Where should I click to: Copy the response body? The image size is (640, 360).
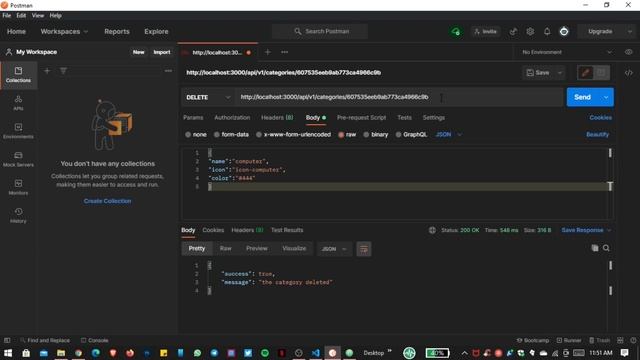(595, 248)
